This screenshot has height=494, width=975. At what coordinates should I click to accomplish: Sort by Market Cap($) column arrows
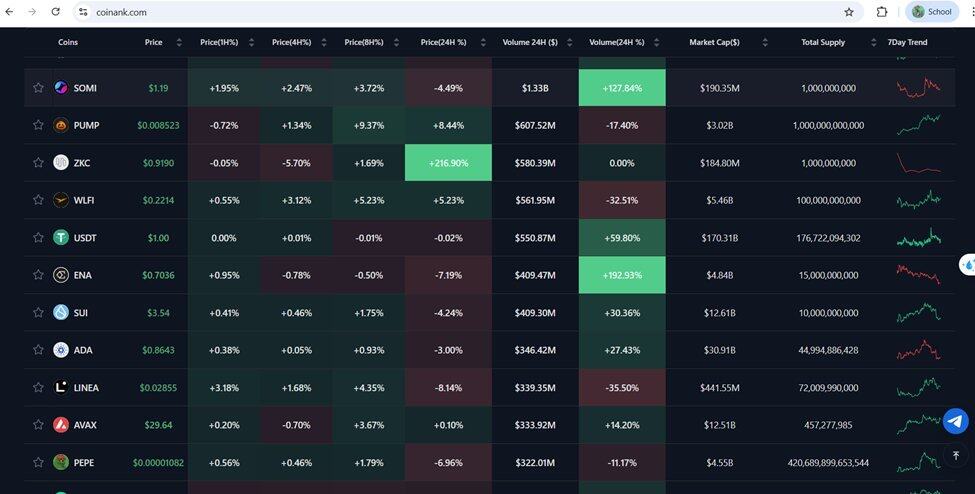(765, 42)
